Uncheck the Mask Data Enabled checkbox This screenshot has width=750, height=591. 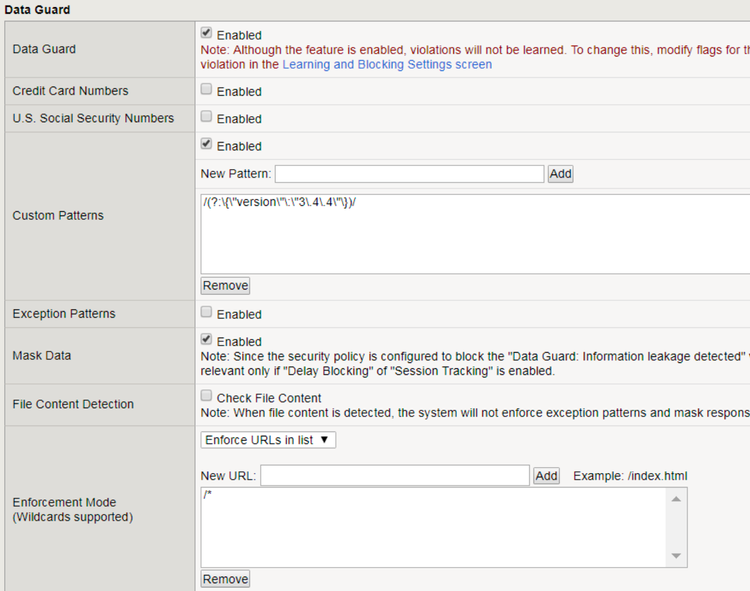pos(206,340)
